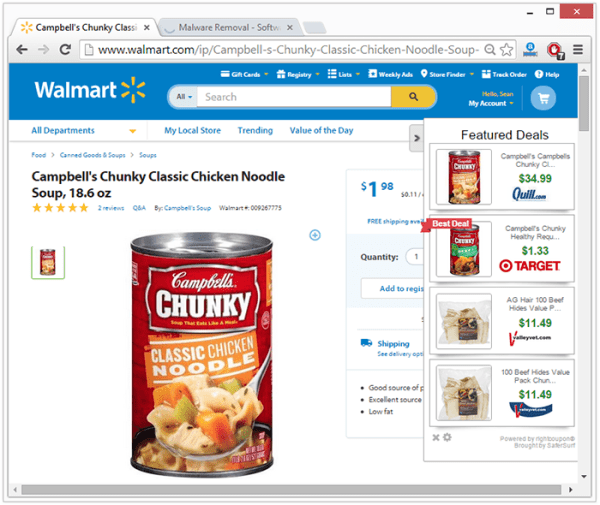Click the Add to registry button
This screenshot has width=600, height=505.
pos(393,288)
